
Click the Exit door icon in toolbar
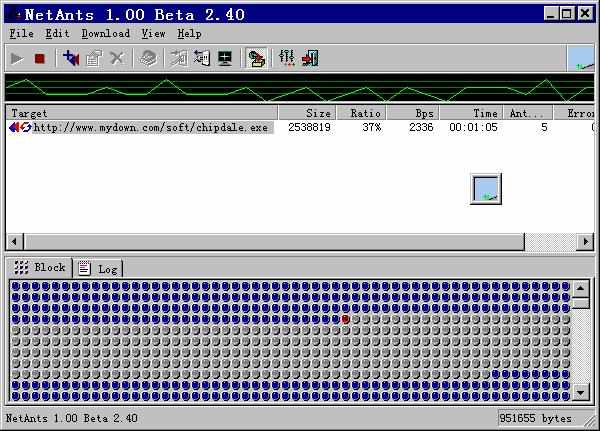[310, 59]
